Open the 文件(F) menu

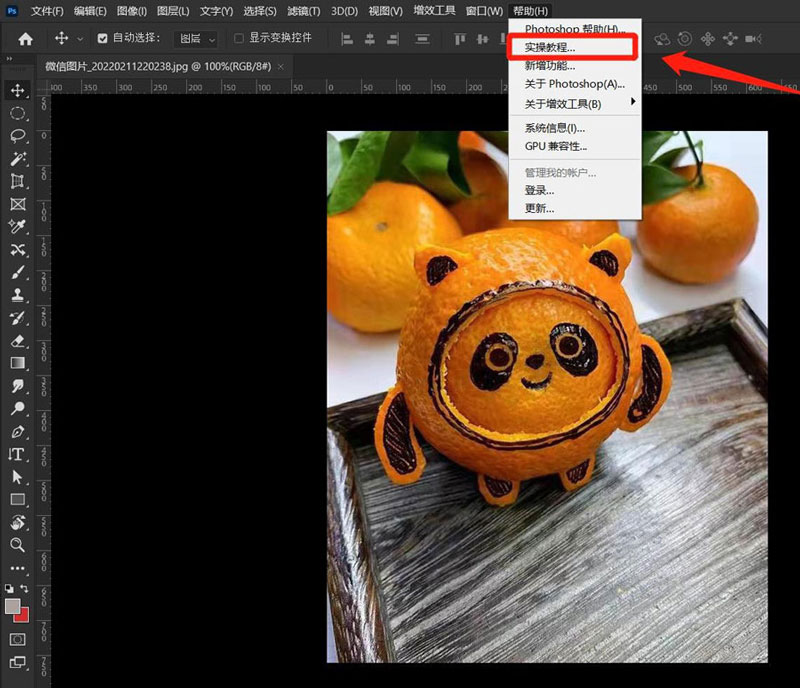[47, 11]
